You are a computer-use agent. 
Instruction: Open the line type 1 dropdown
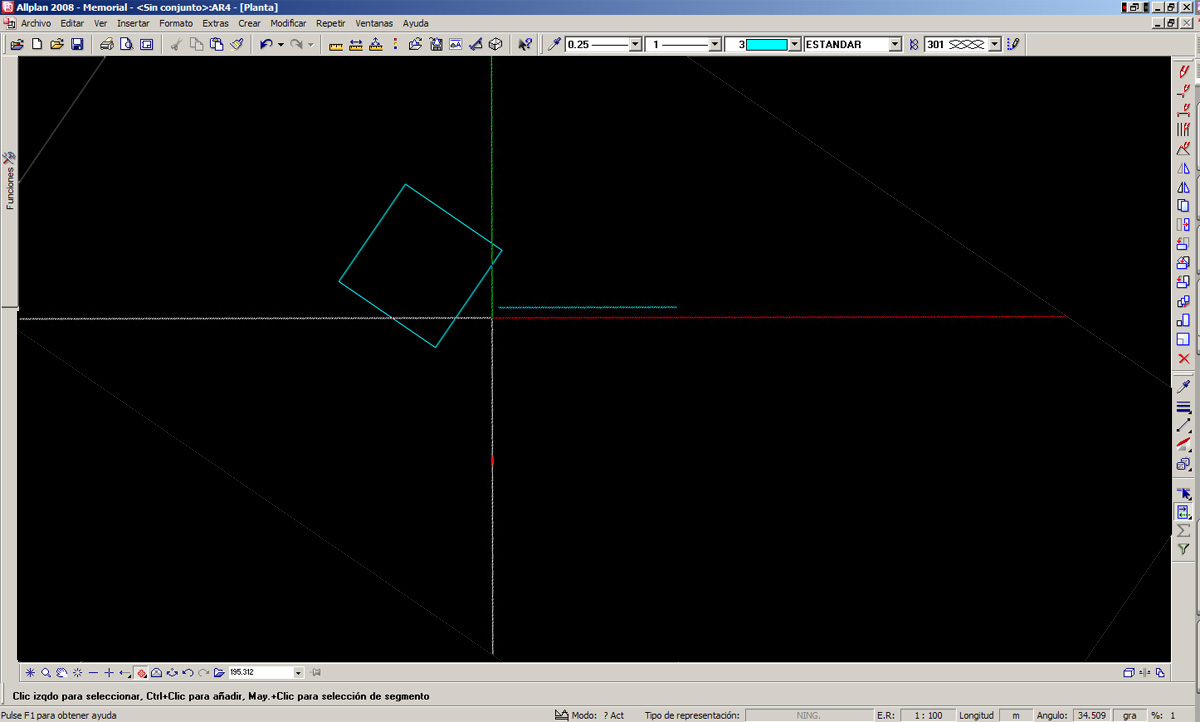click(x=714, y=44)
